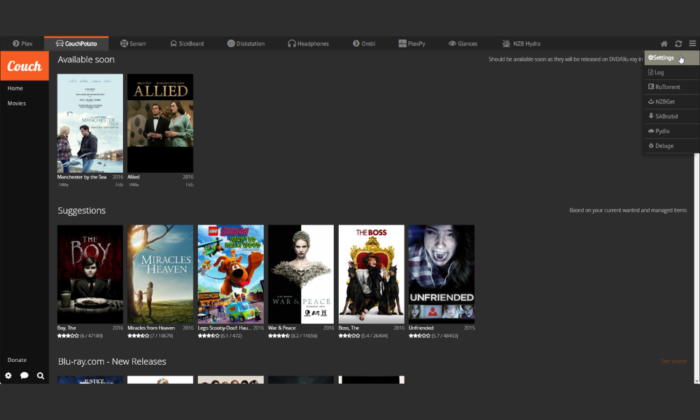
Task: Open the SickBeard tab
Action: coord(187,43)
